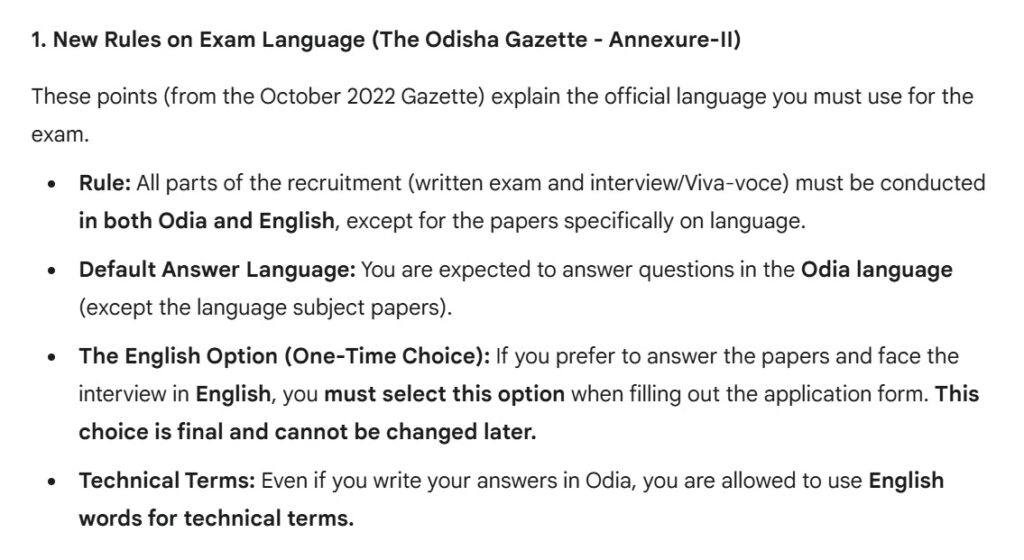Click the bold "Default Answer Language:" label
Screen dimensions: 1024x560
(216, 270)
